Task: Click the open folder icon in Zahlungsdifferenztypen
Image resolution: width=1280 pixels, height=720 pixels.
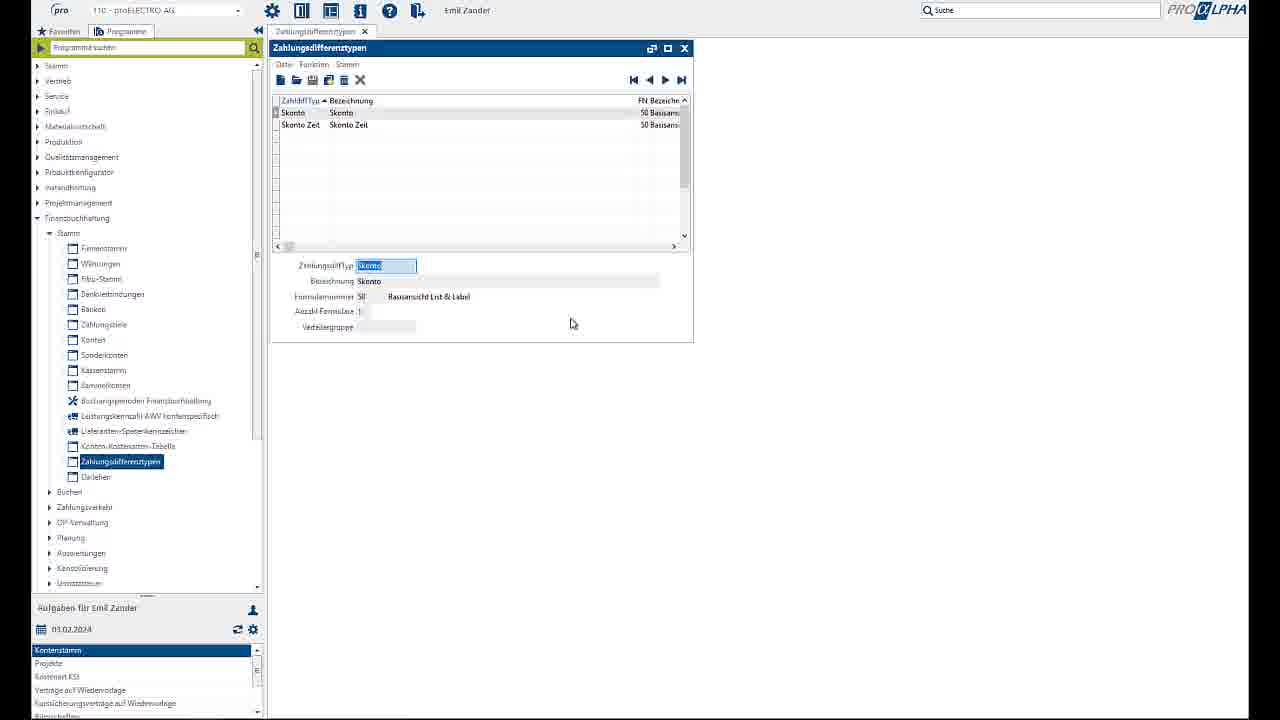Action: coord(297,80)
